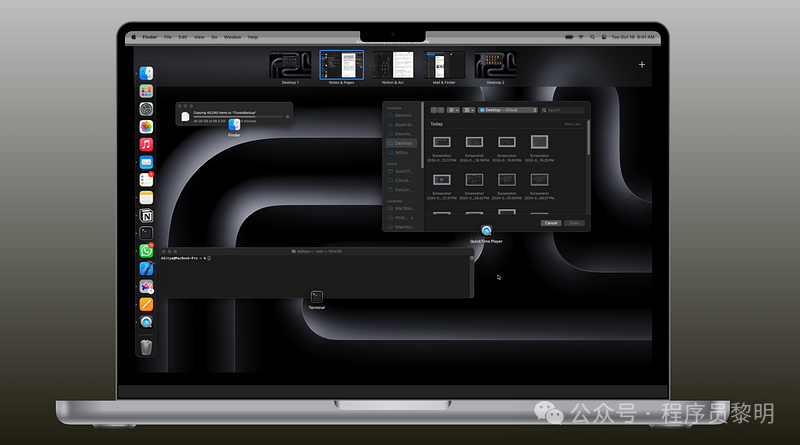800x445 pixels.
Task: Launch Photos from the Dock
Action: point(146,127)
